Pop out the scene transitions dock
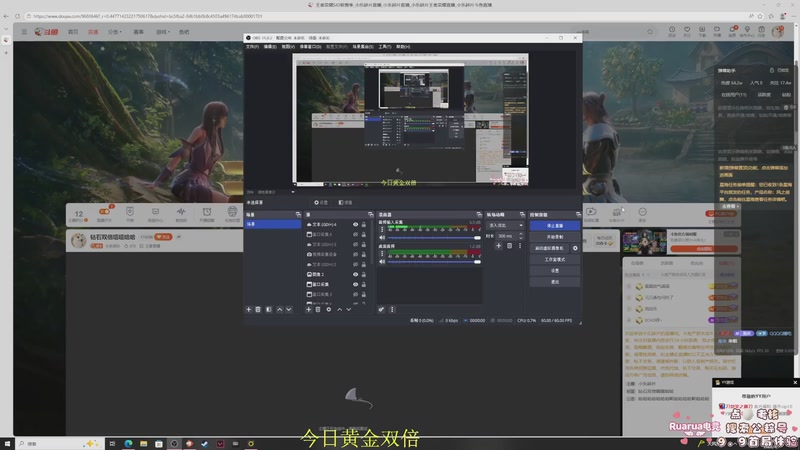 pos(522,215)
